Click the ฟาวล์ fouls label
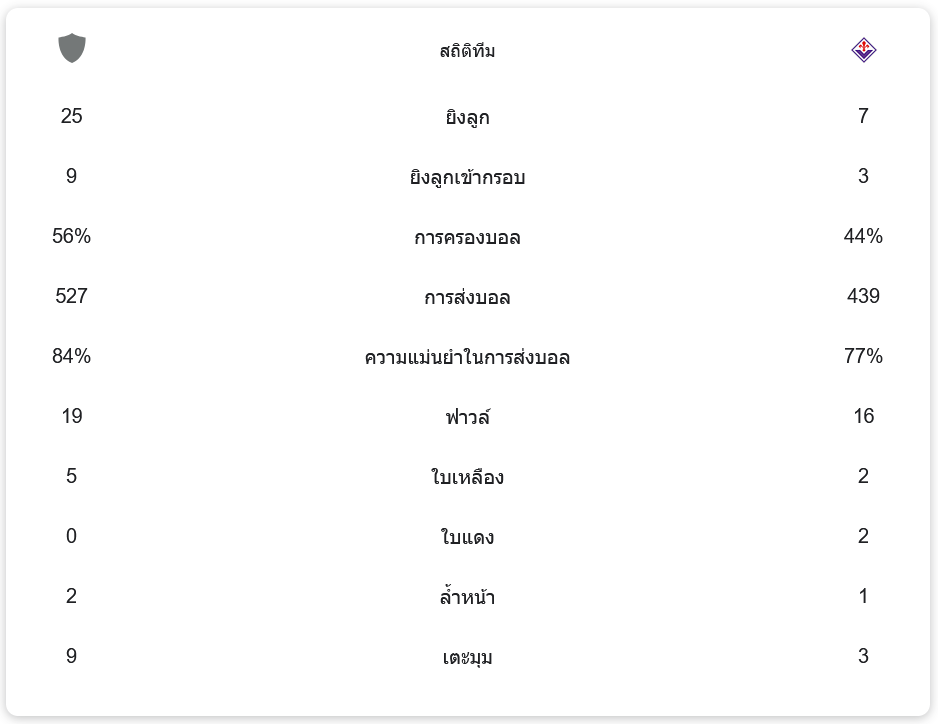The image size is (938, 724). click(467, 417)
